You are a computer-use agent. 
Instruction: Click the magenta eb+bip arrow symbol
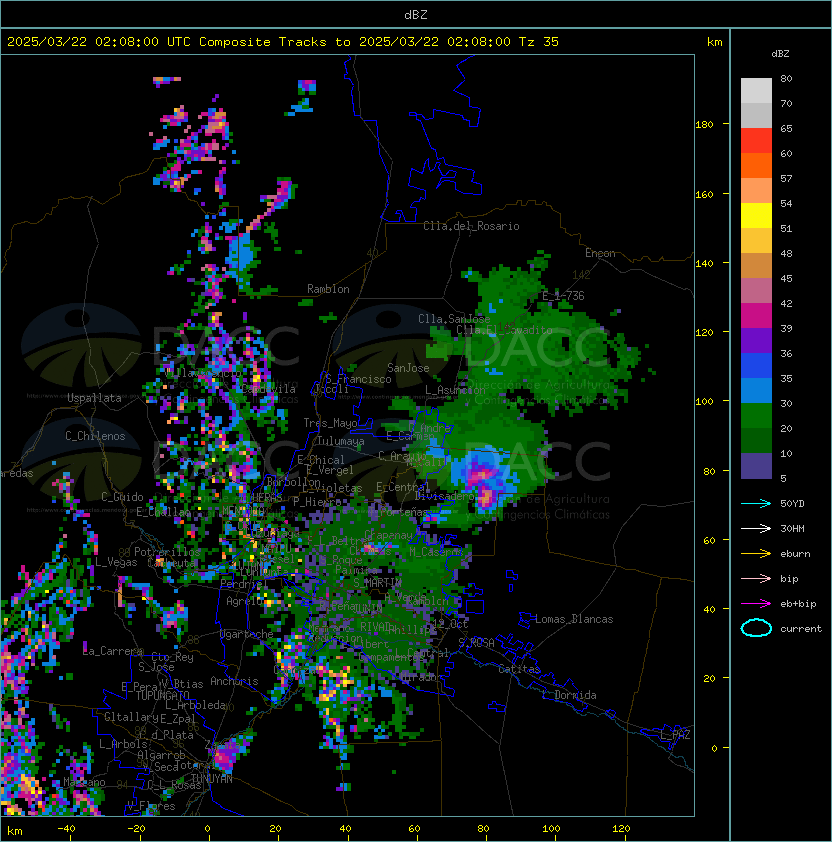click(756, 604)
